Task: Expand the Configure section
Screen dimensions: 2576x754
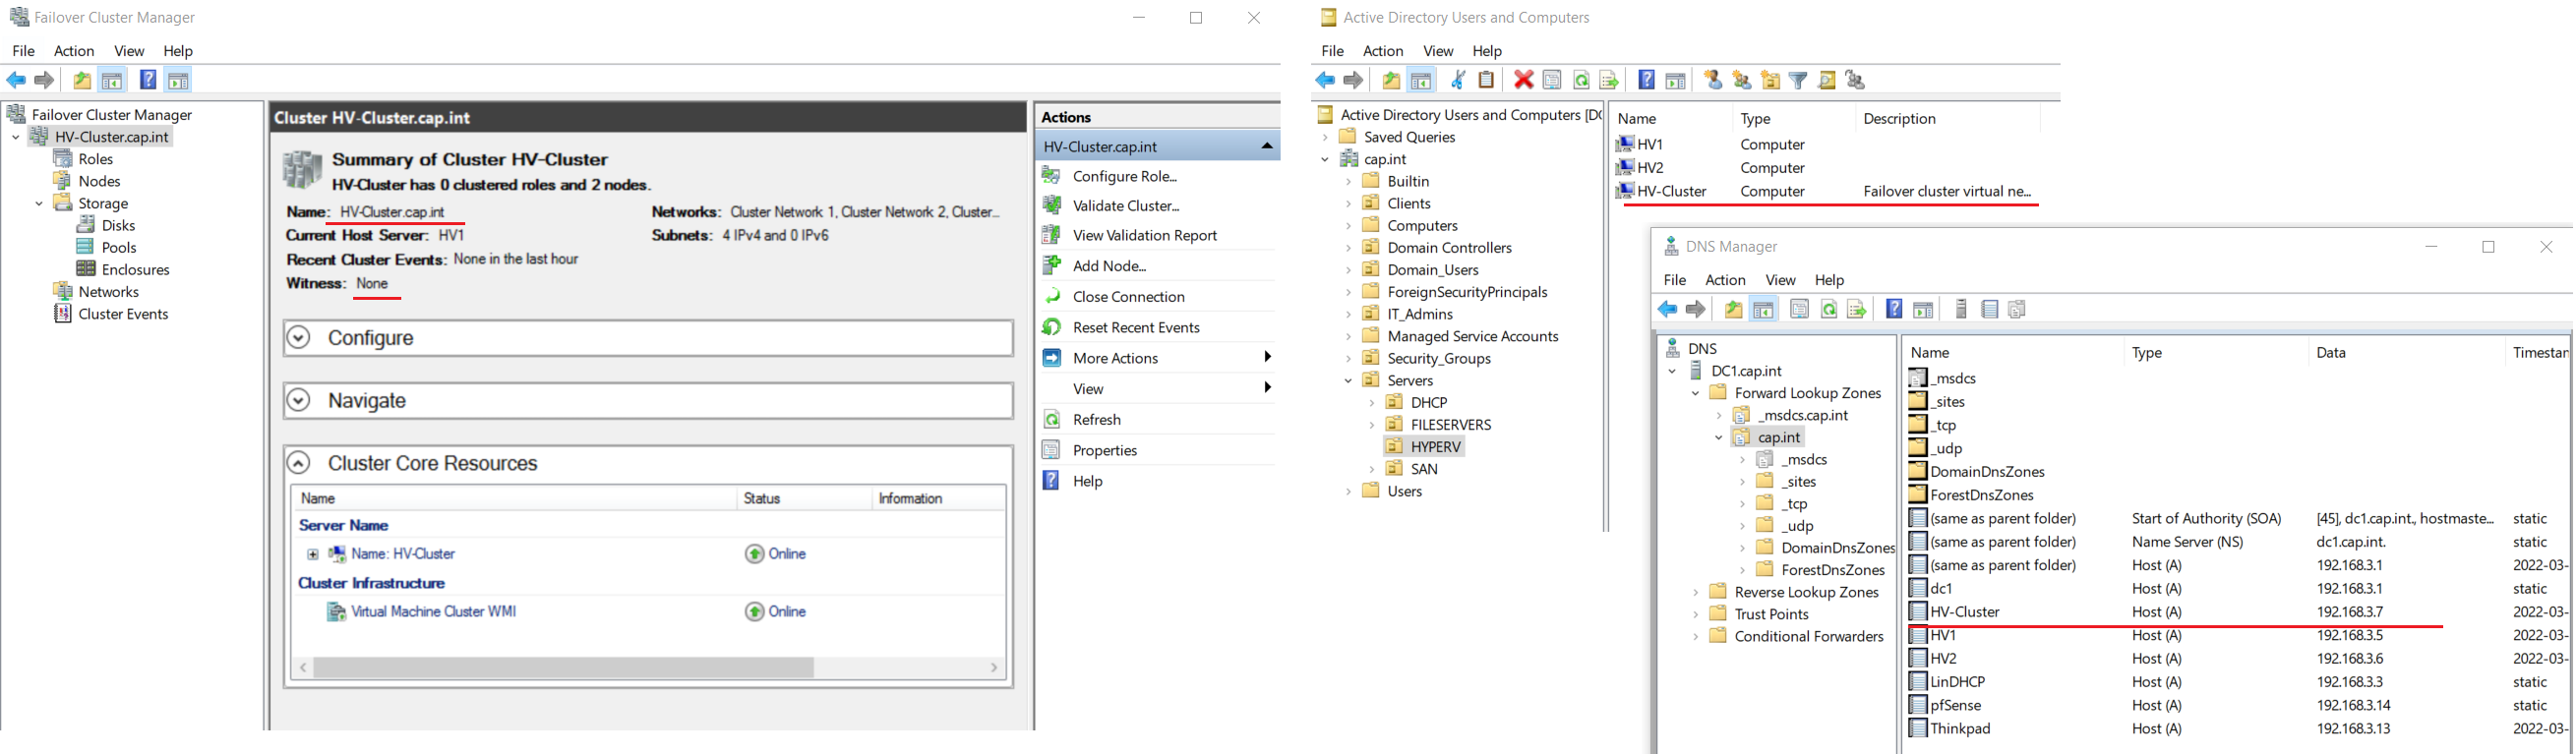Action: 298,338
